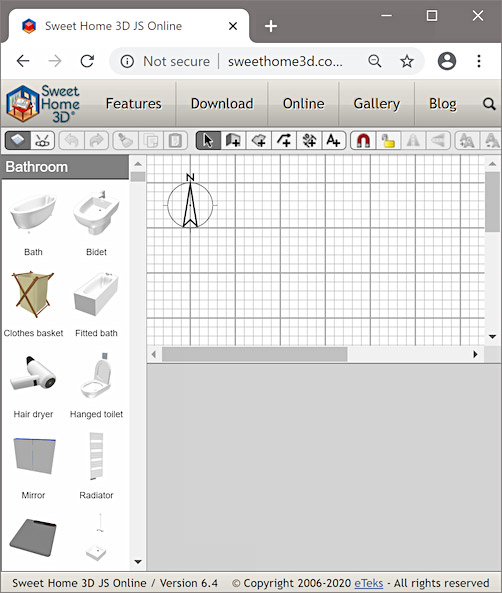The height and width of the screenshot is (593, 502).
Task: Select the aerial view mode button
Action: (18, 141)
